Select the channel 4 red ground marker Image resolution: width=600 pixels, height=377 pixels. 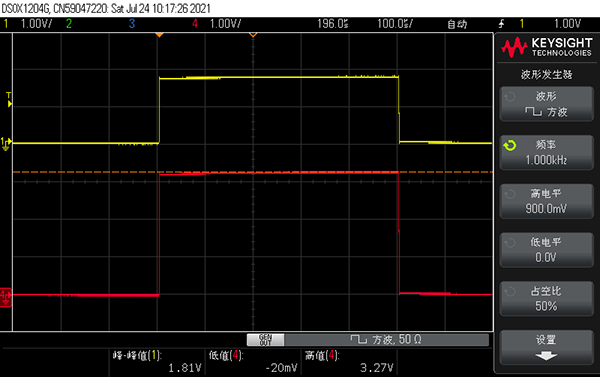pos(6,297)
